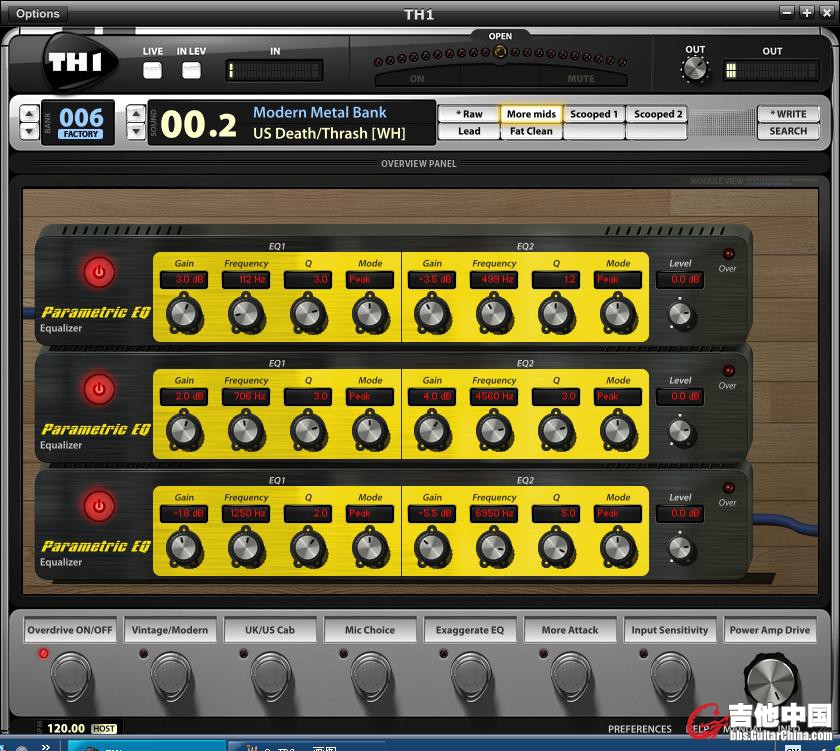Viewport: 840px width, 751px height.
Task: Toggle the LIVE switch
Action: pos(153,70)
